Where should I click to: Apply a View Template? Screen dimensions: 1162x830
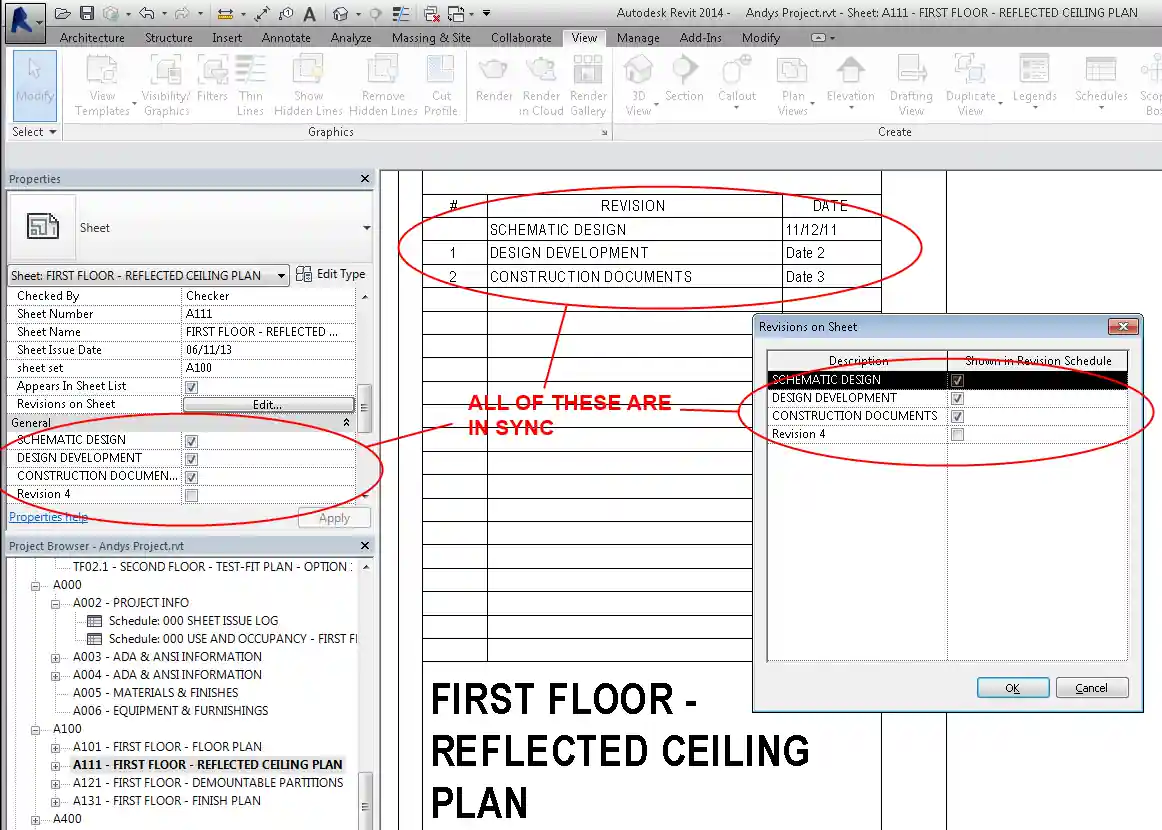[102, 85]
